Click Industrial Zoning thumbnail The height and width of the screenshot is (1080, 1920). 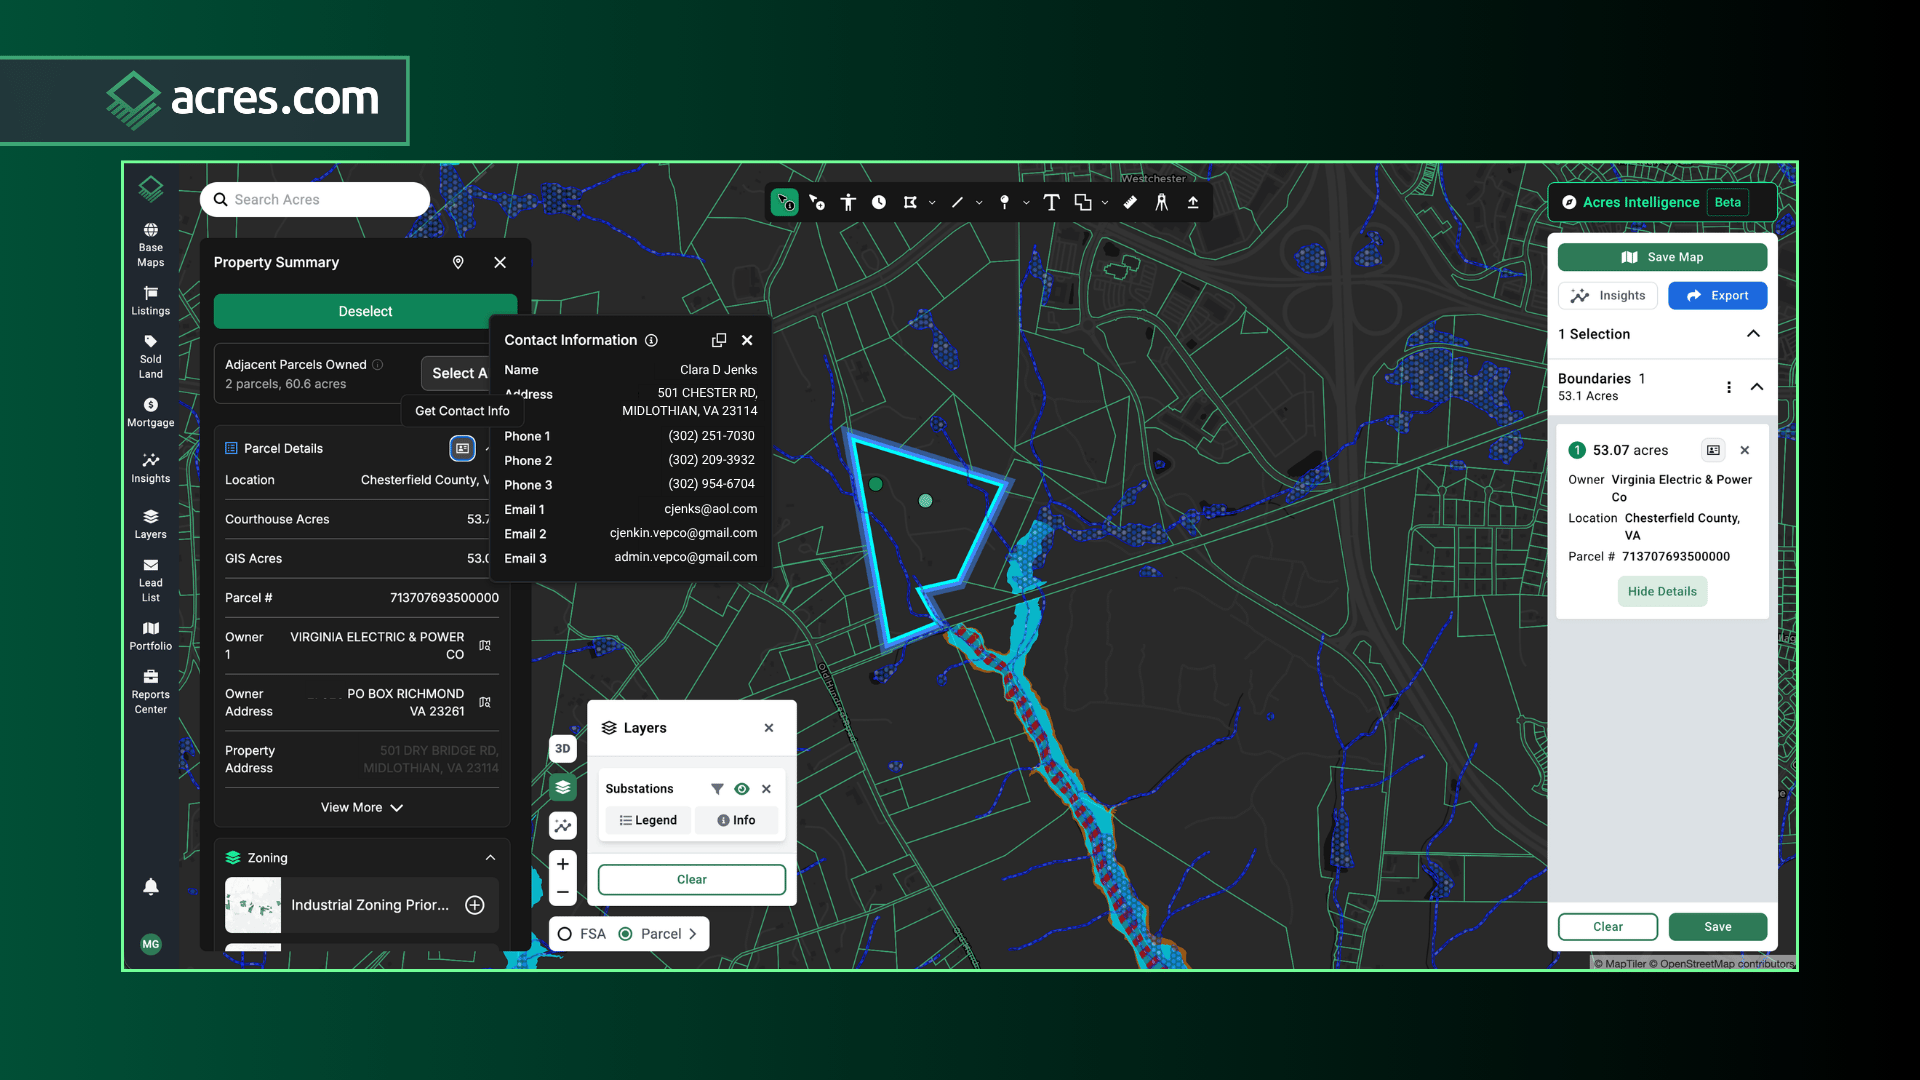pos(253,905)
